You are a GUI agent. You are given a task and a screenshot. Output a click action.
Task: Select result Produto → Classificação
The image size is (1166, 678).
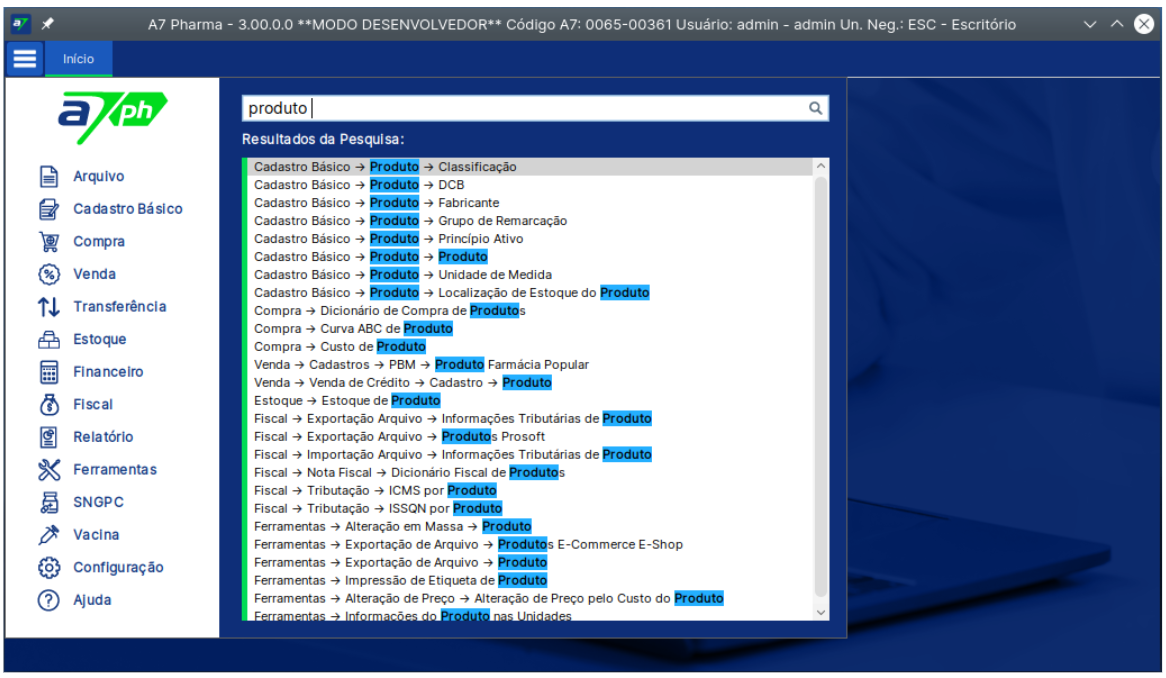click(530, 167)
